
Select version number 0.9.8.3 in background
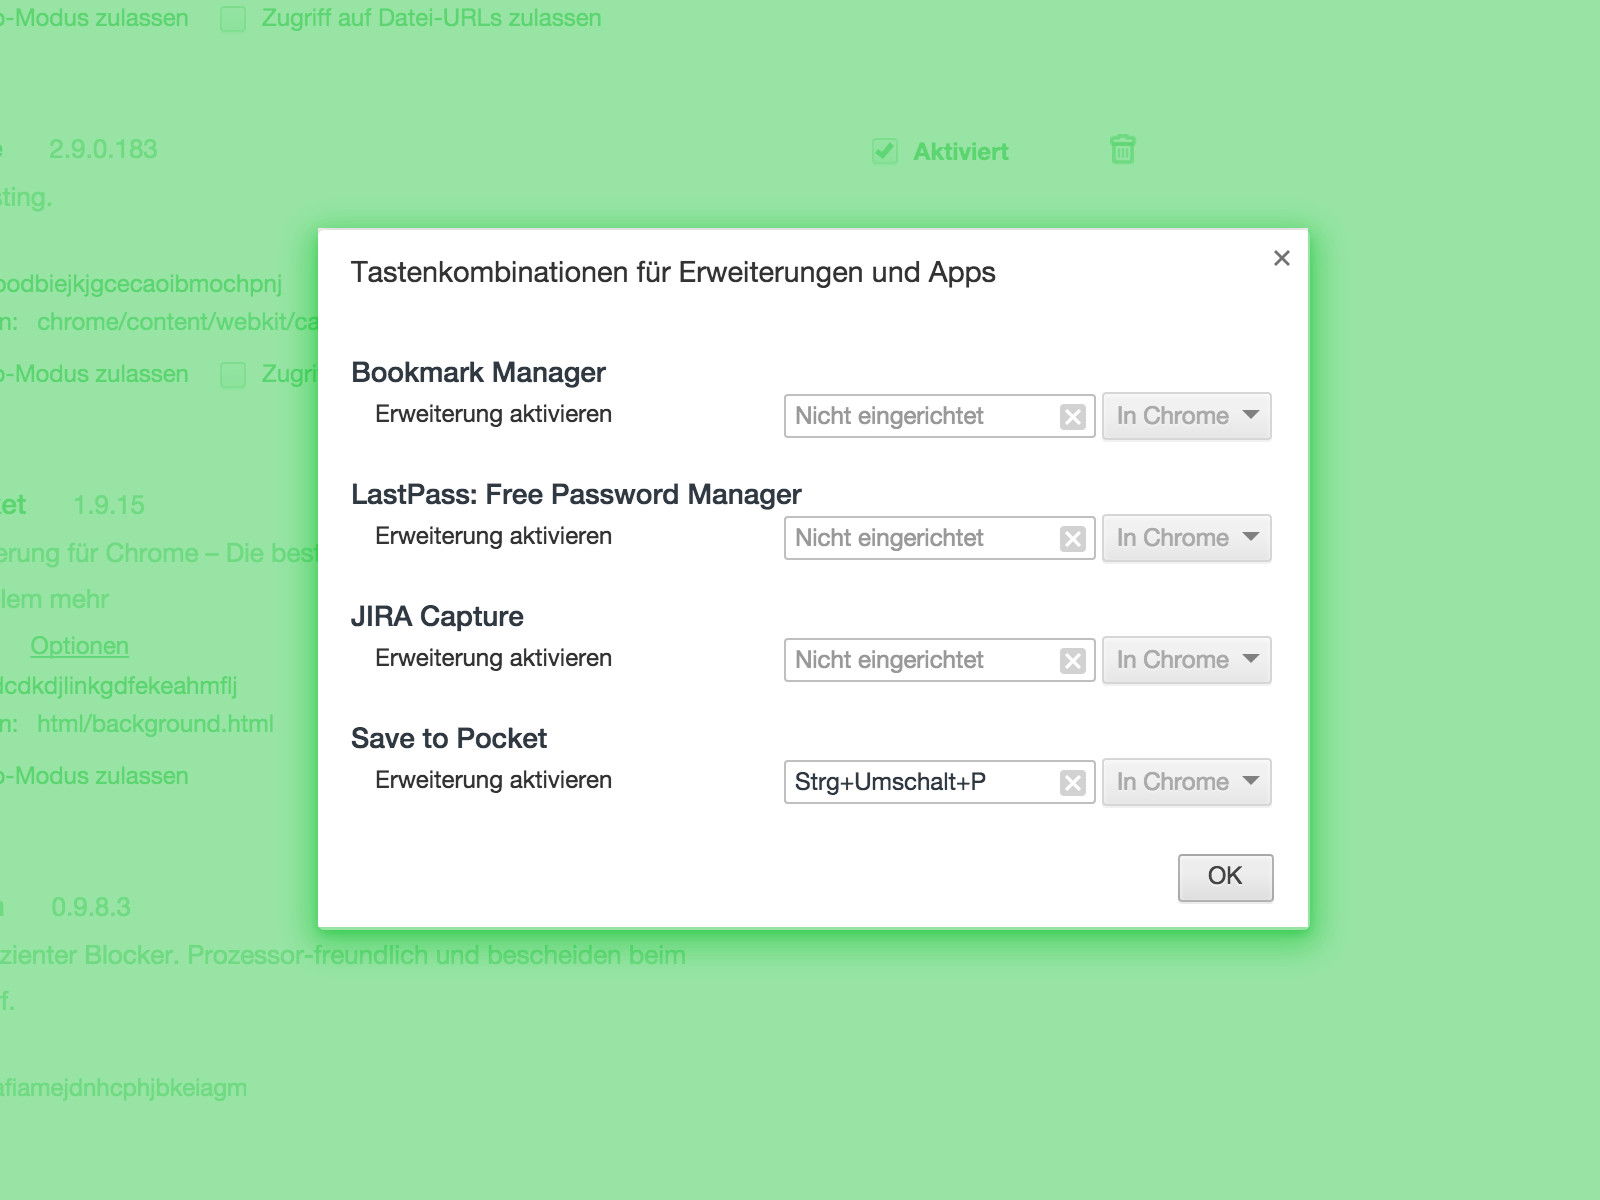[91, 907]
